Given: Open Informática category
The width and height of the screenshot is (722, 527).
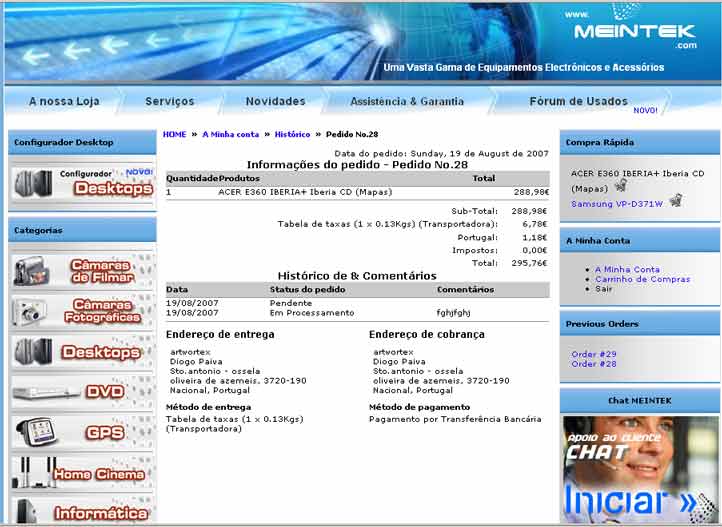Looking at the screenshot, I should 82,510.
